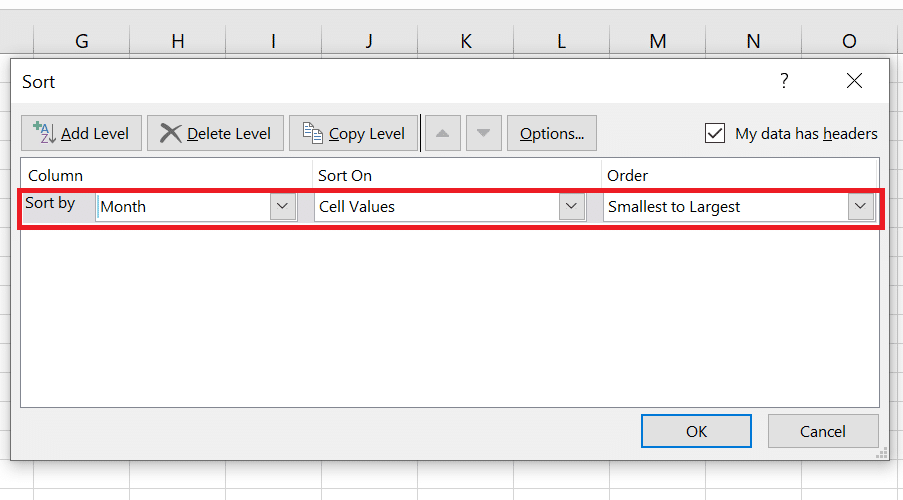Click the Sort On list heading
This screenshot has height=500, width=903.
tap(345, 175)
